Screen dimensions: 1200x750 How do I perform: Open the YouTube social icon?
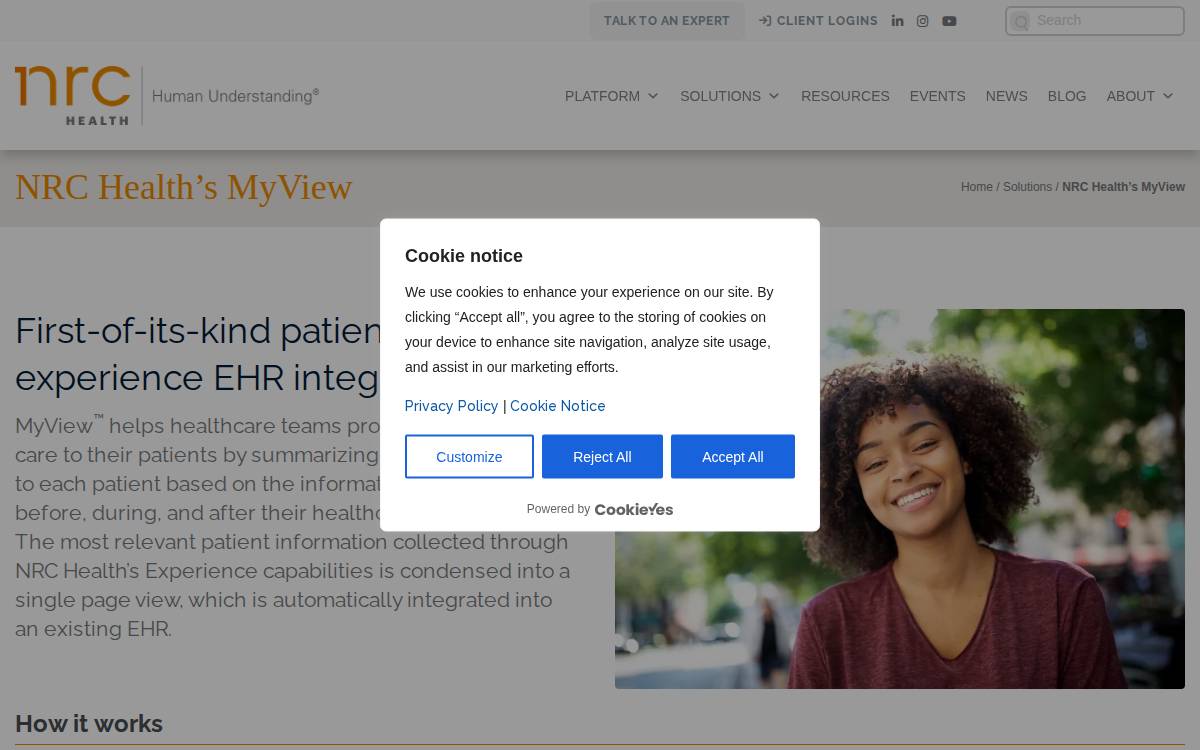coord(949,21)
